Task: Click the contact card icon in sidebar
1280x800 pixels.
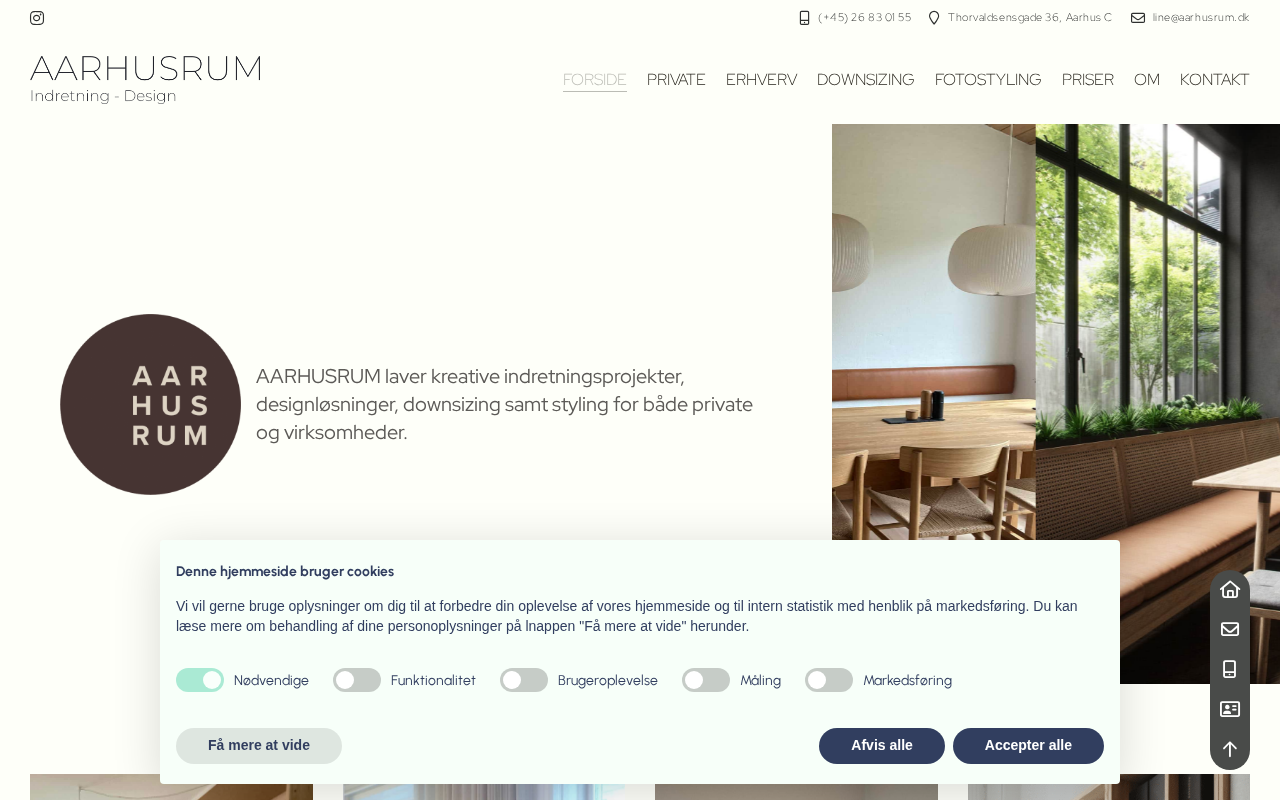Action: (x=1230, y=709)
